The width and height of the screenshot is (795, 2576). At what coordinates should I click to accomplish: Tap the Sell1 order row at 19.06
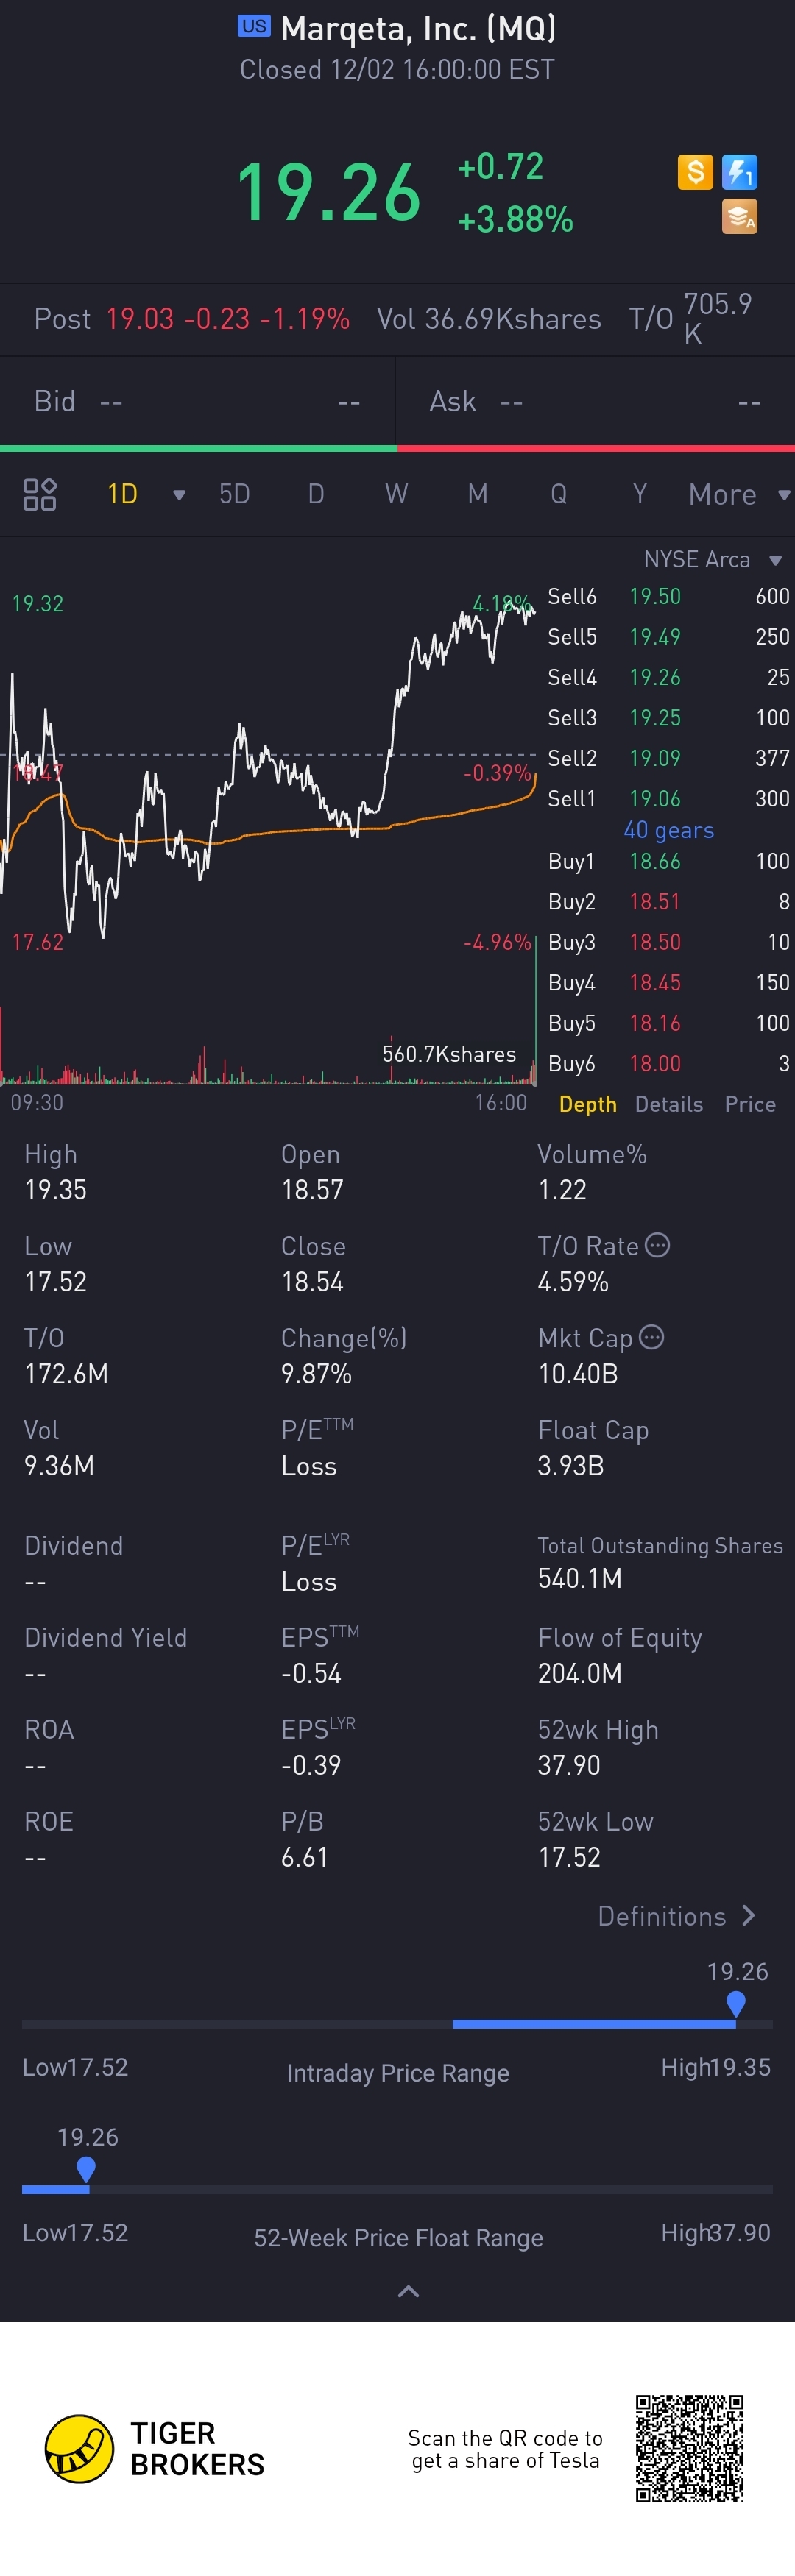point(668,798)
